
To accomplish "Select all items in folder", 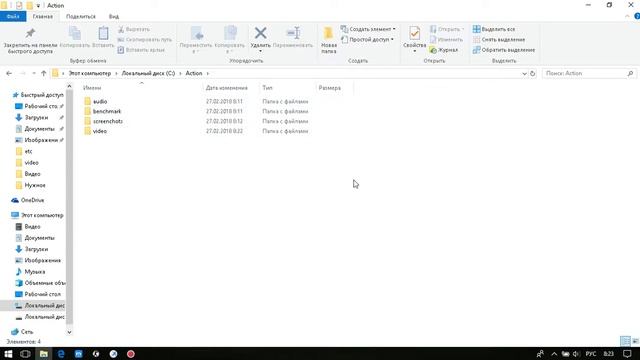I will pos(494,29).
